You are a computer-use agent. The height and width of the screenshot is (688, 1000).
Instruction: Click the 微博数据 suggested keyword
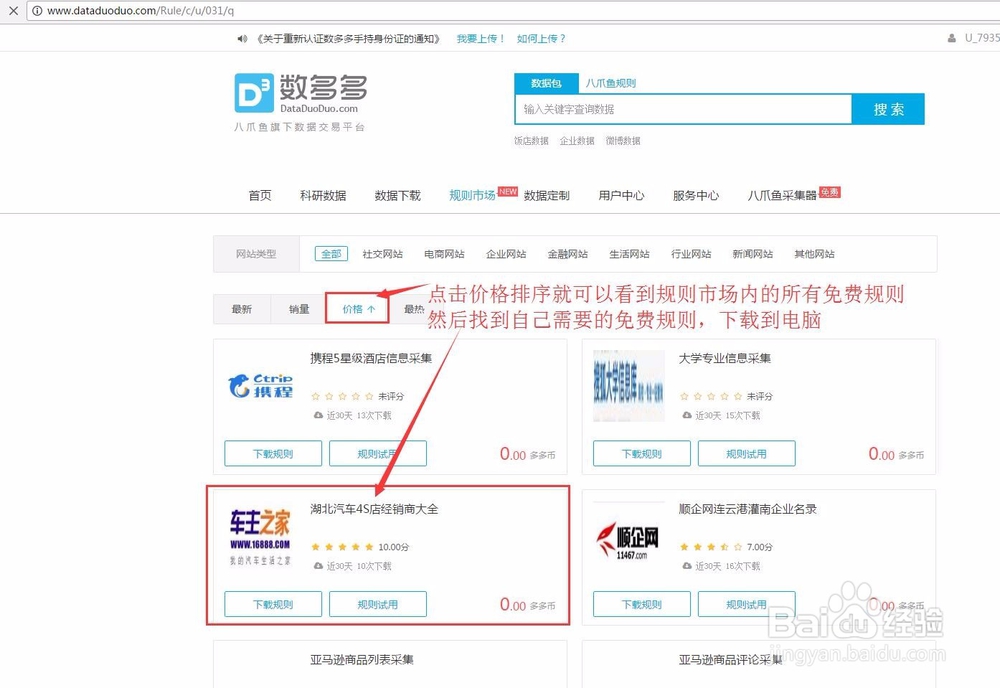click(623, 141)
